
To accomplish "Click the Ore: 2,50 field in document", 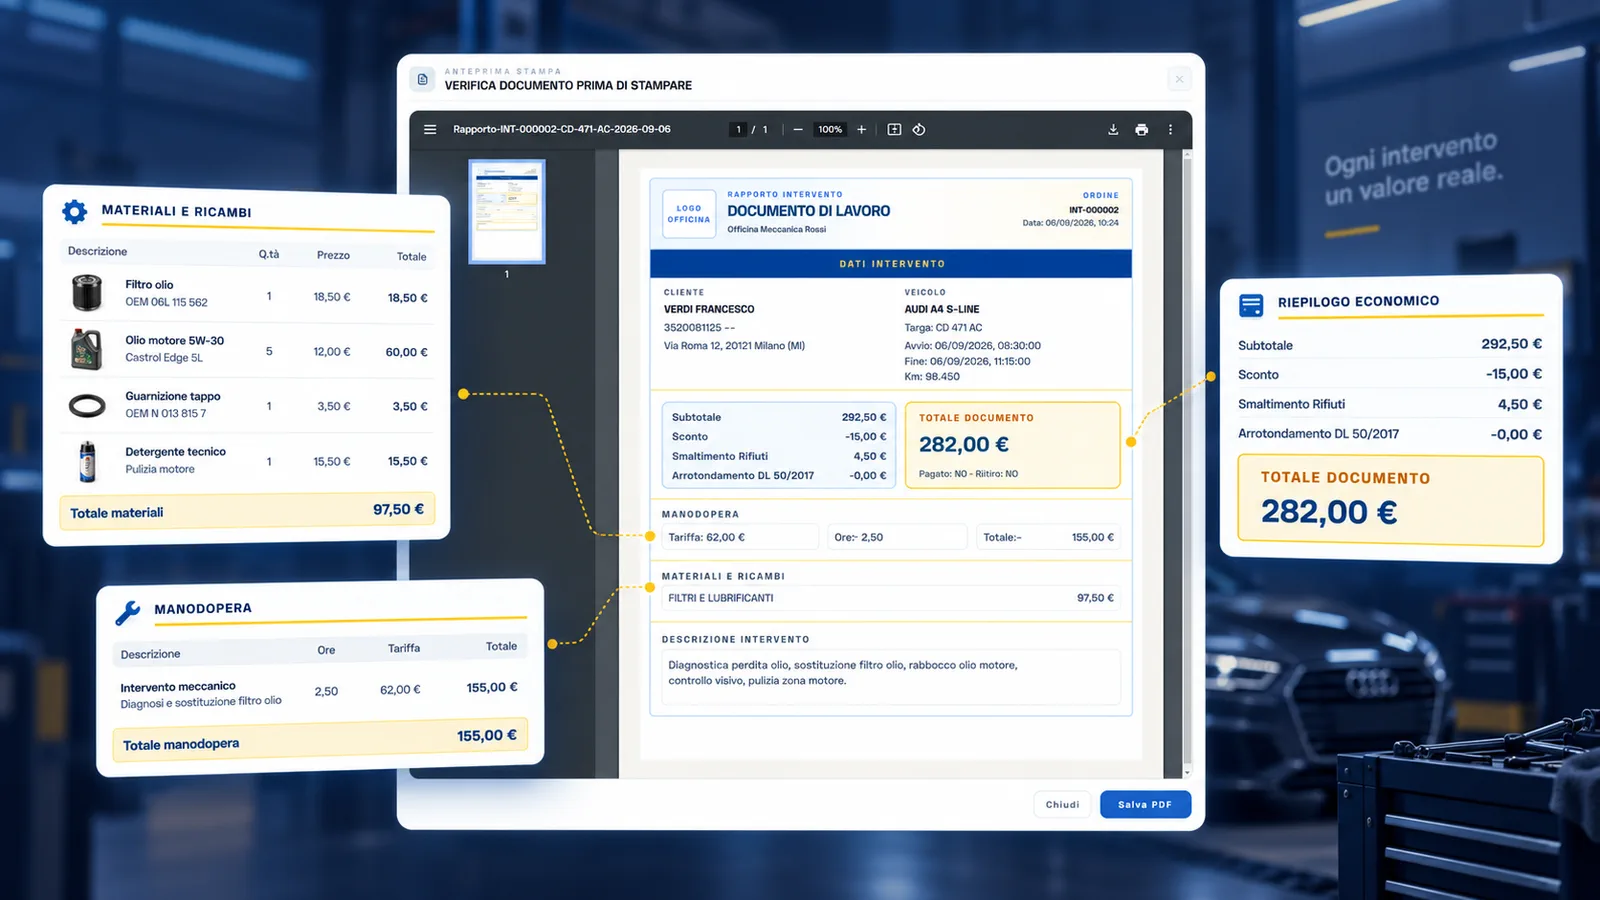I will click(897, 537).
